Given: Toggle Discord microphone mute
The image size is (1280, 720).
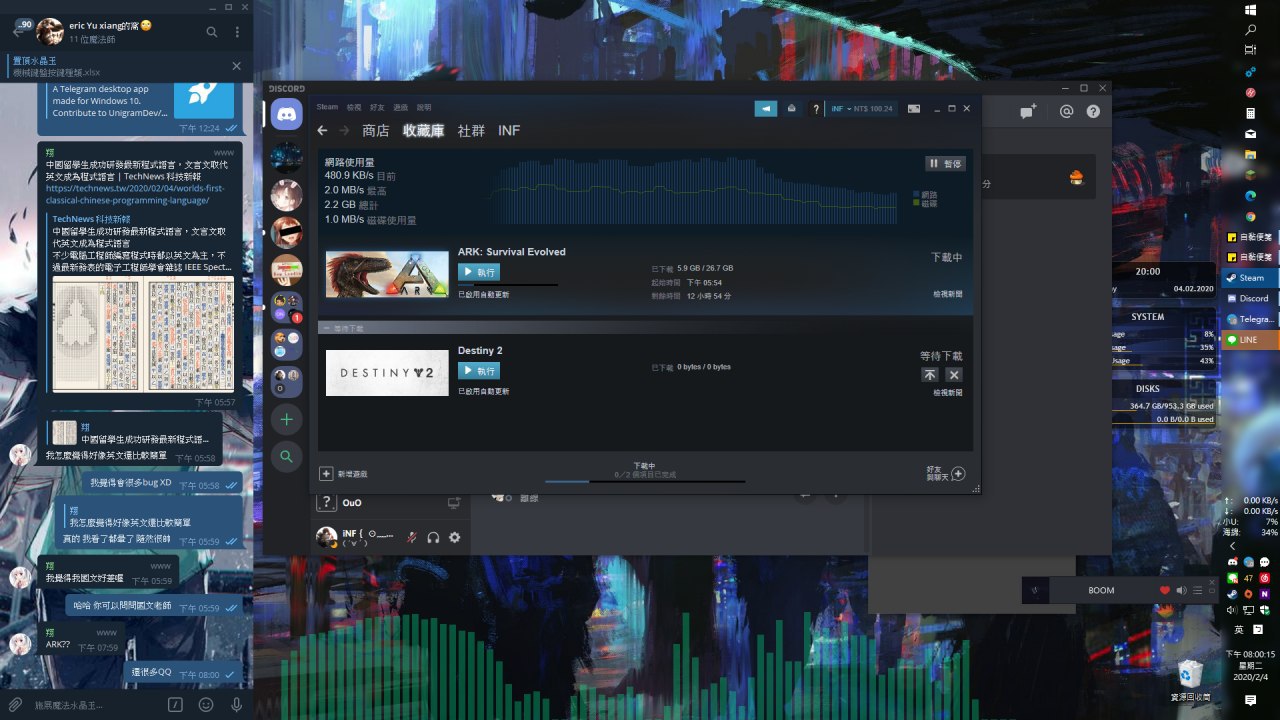Looking at the screenshot, I should pyautogui.click(x=411, y=537).
